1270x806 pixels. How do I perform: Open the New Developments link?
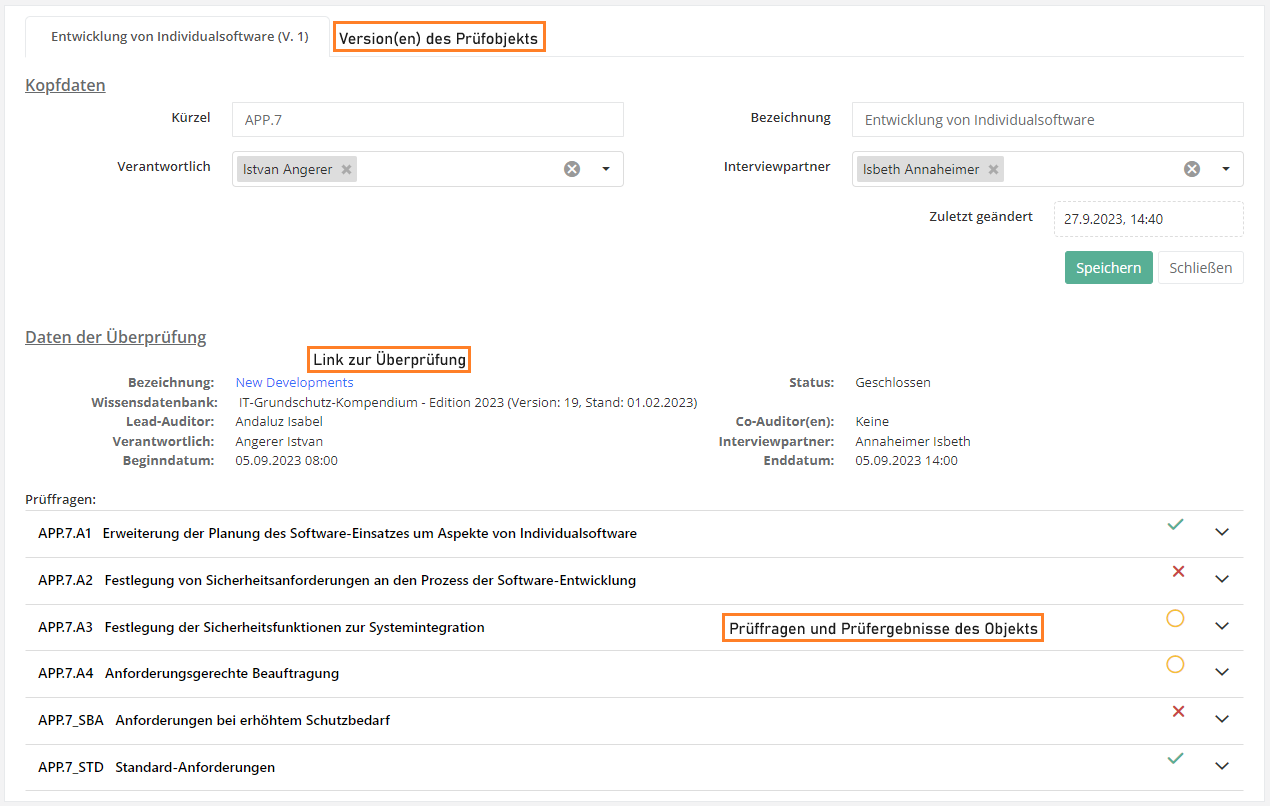294,382
